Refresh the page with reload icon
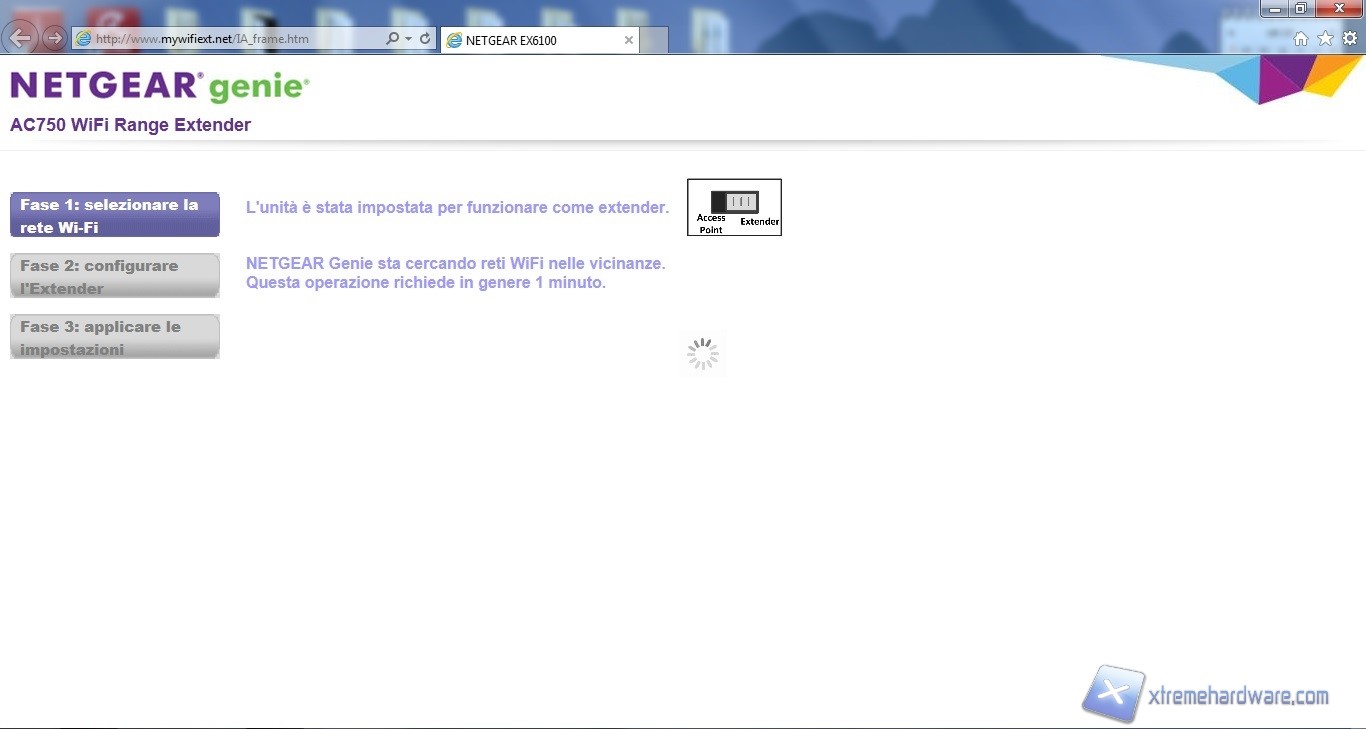The image size is (1366, 729). pos(425,39)
